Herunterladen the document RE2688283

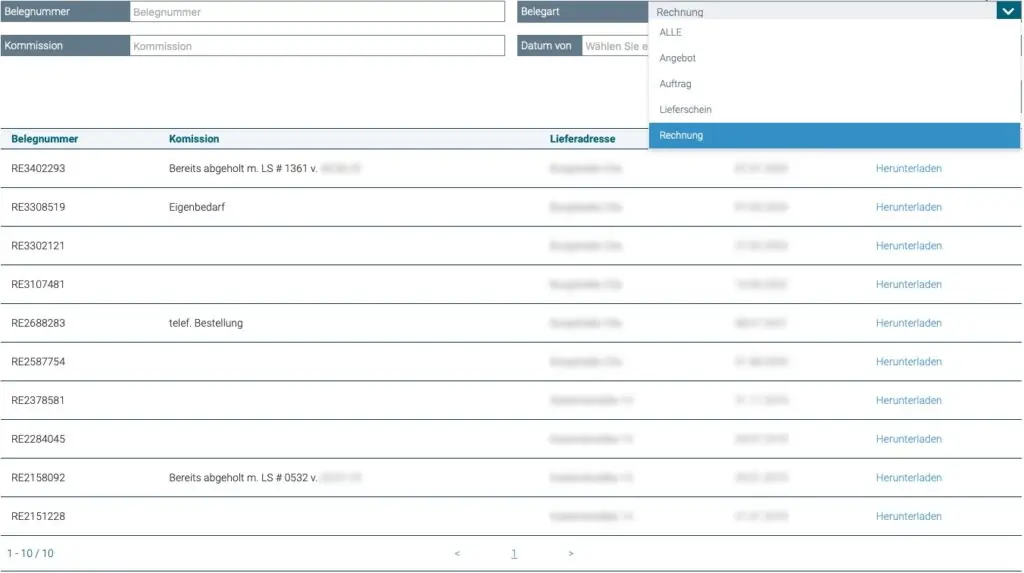pos(908,324)
